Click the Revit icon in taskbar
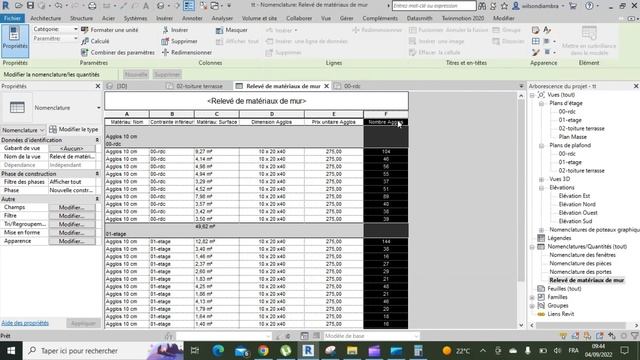 pos(308,351)
